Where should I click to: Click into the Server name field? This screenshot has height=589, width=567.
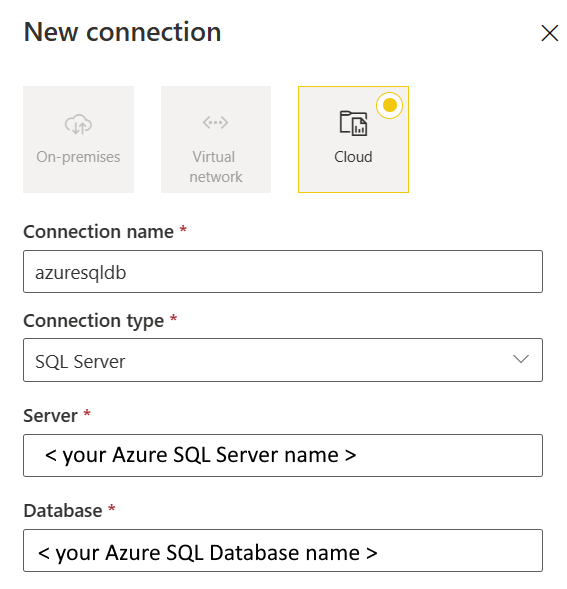click(x=283, y=456)
